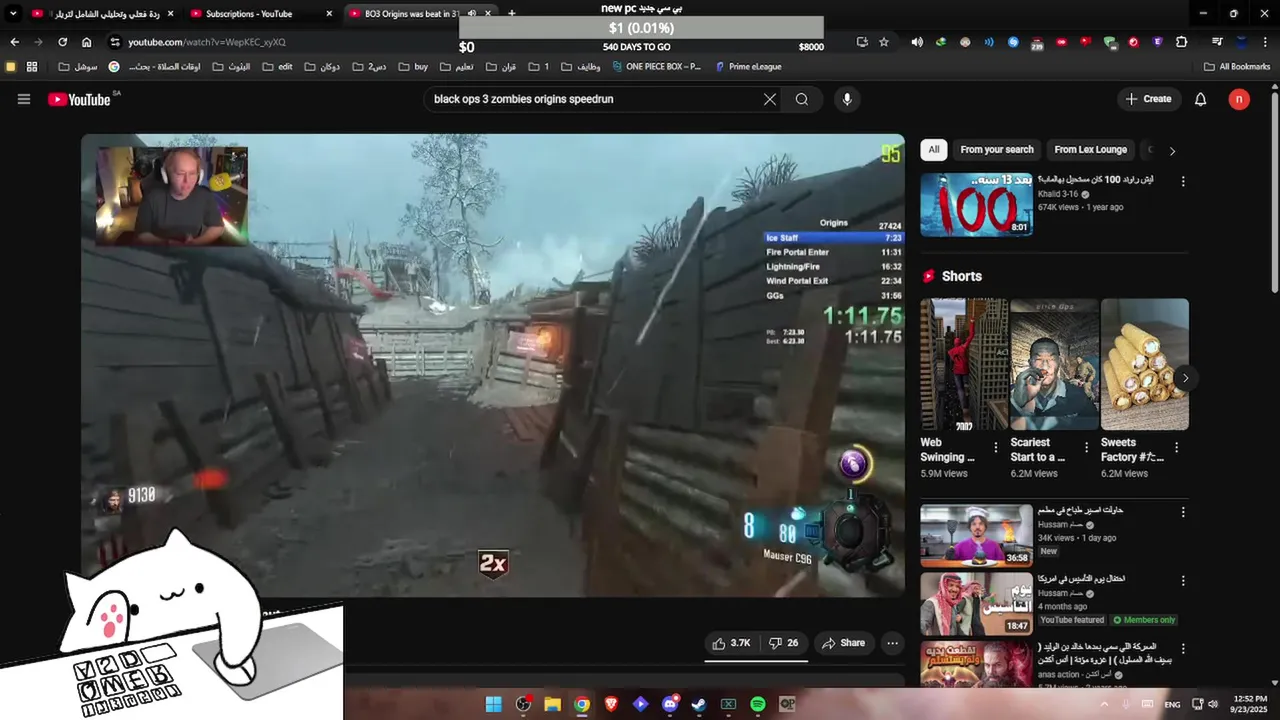Screen dimensions: 1280x720
Task: Open the taskbar clock showing 12:52 PM
Action: pyautogui.click(x=1250, y=704)
